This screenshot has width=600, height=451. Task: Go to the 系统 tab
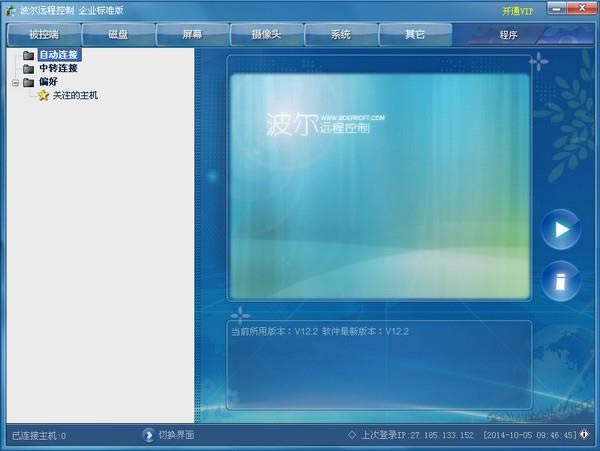pos(341,34)
